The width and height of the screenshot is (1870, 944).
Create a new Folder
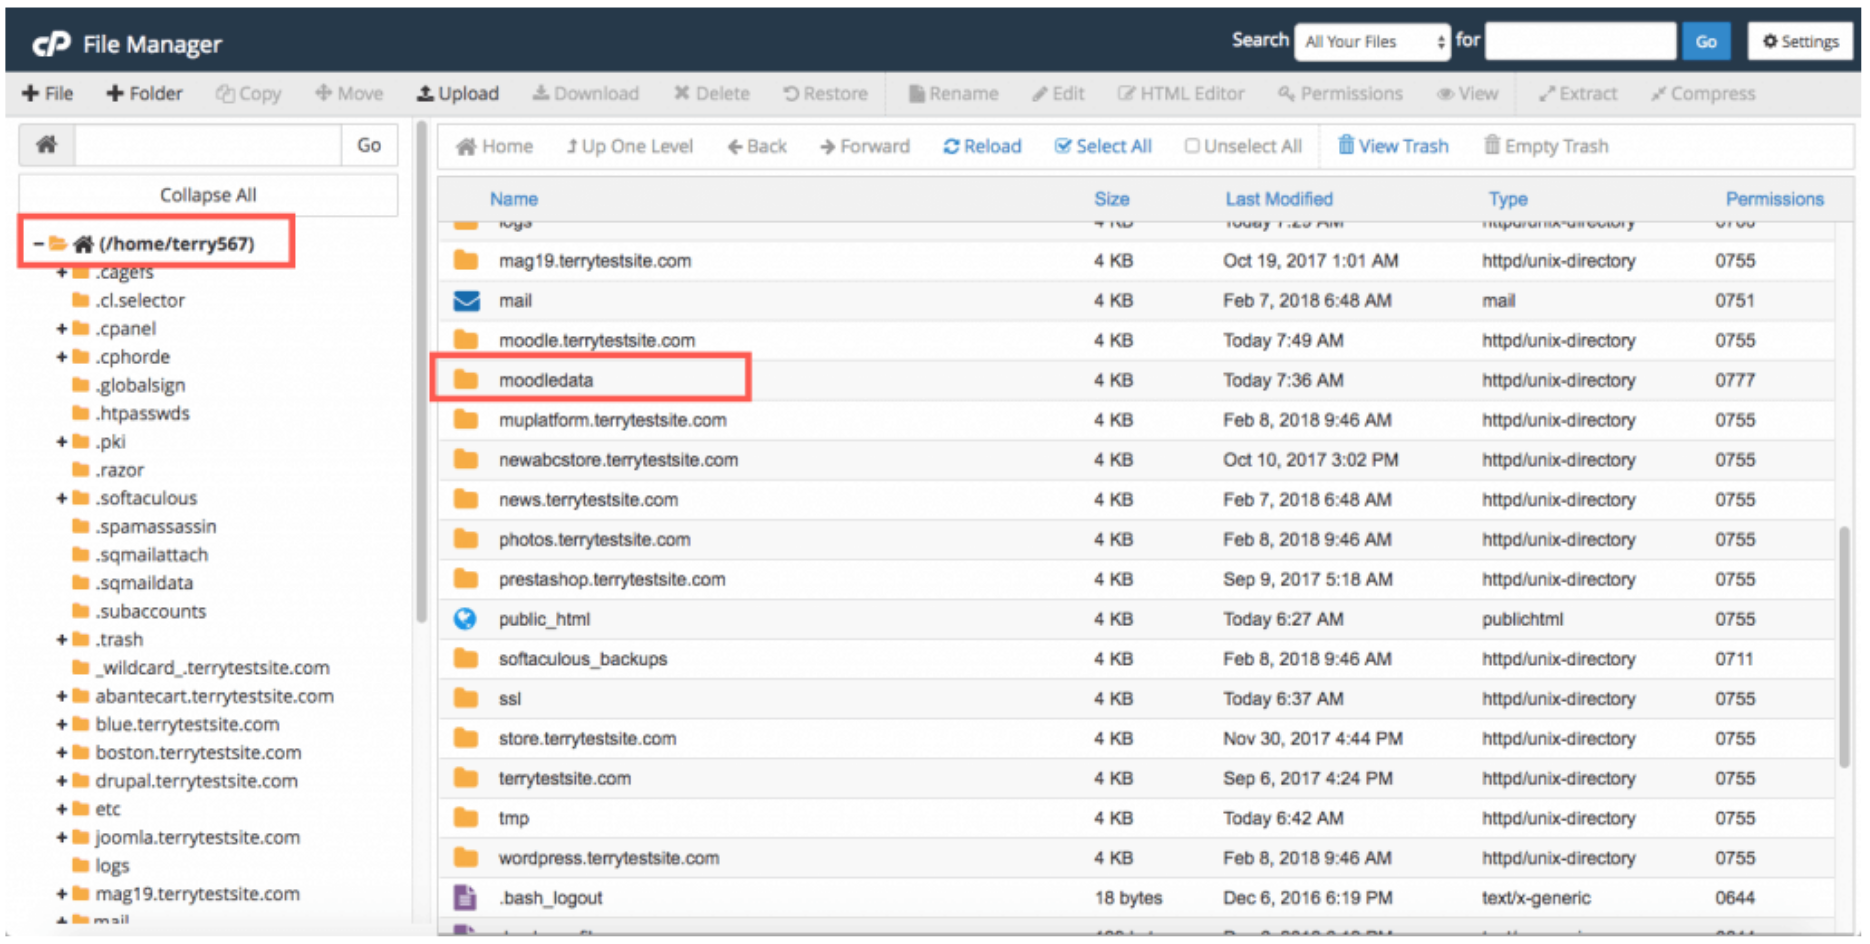[x=144, y=93]
